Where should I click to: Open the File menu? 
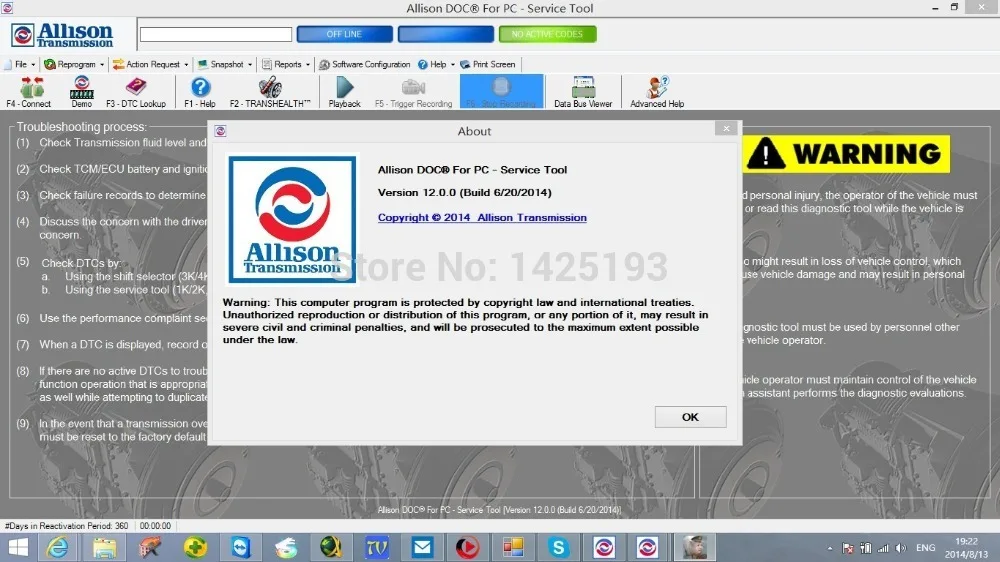click(x=21, y=64)
